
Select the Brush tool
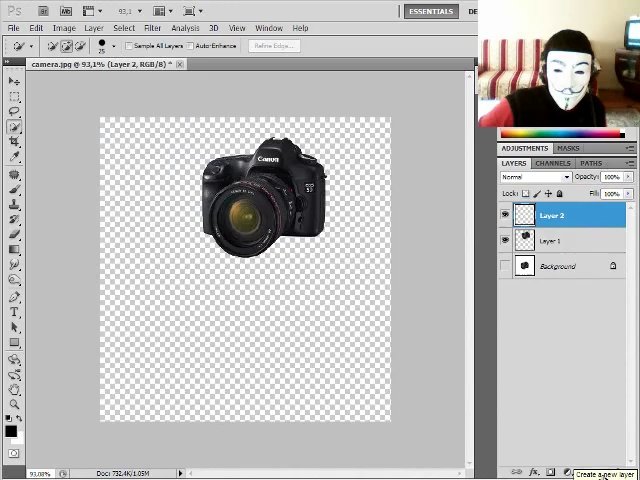click(x=14, y=190)
